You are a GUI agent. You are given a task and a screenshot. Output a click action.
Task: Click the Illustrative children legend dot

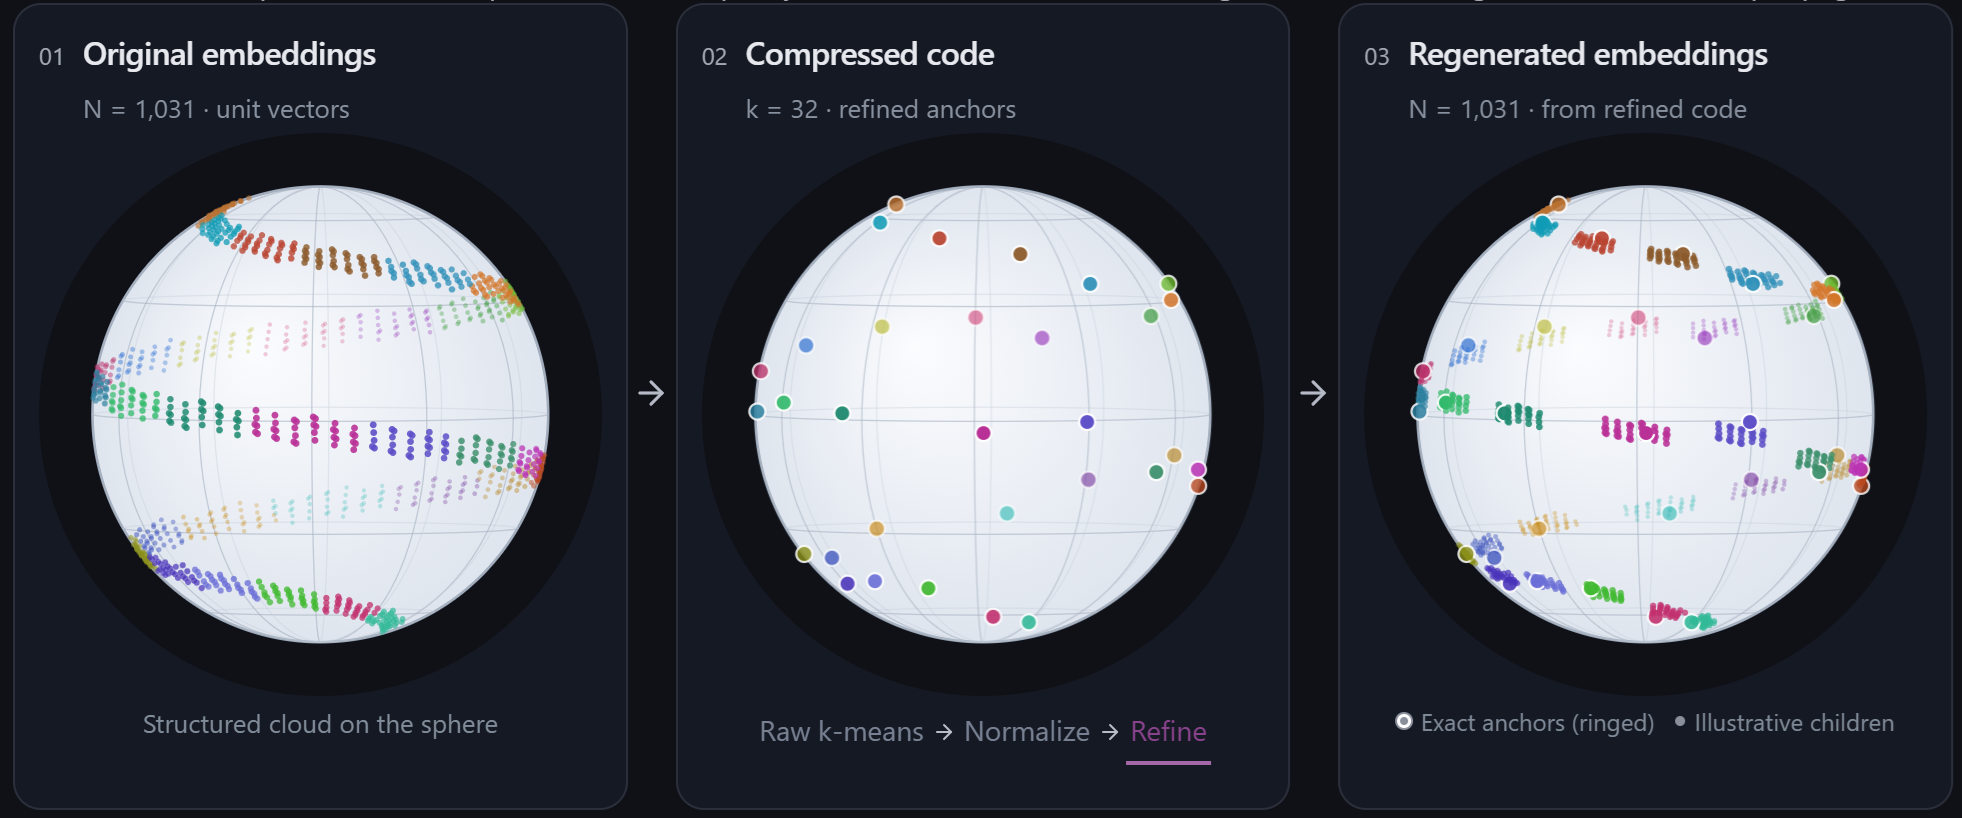point(1680,721)
